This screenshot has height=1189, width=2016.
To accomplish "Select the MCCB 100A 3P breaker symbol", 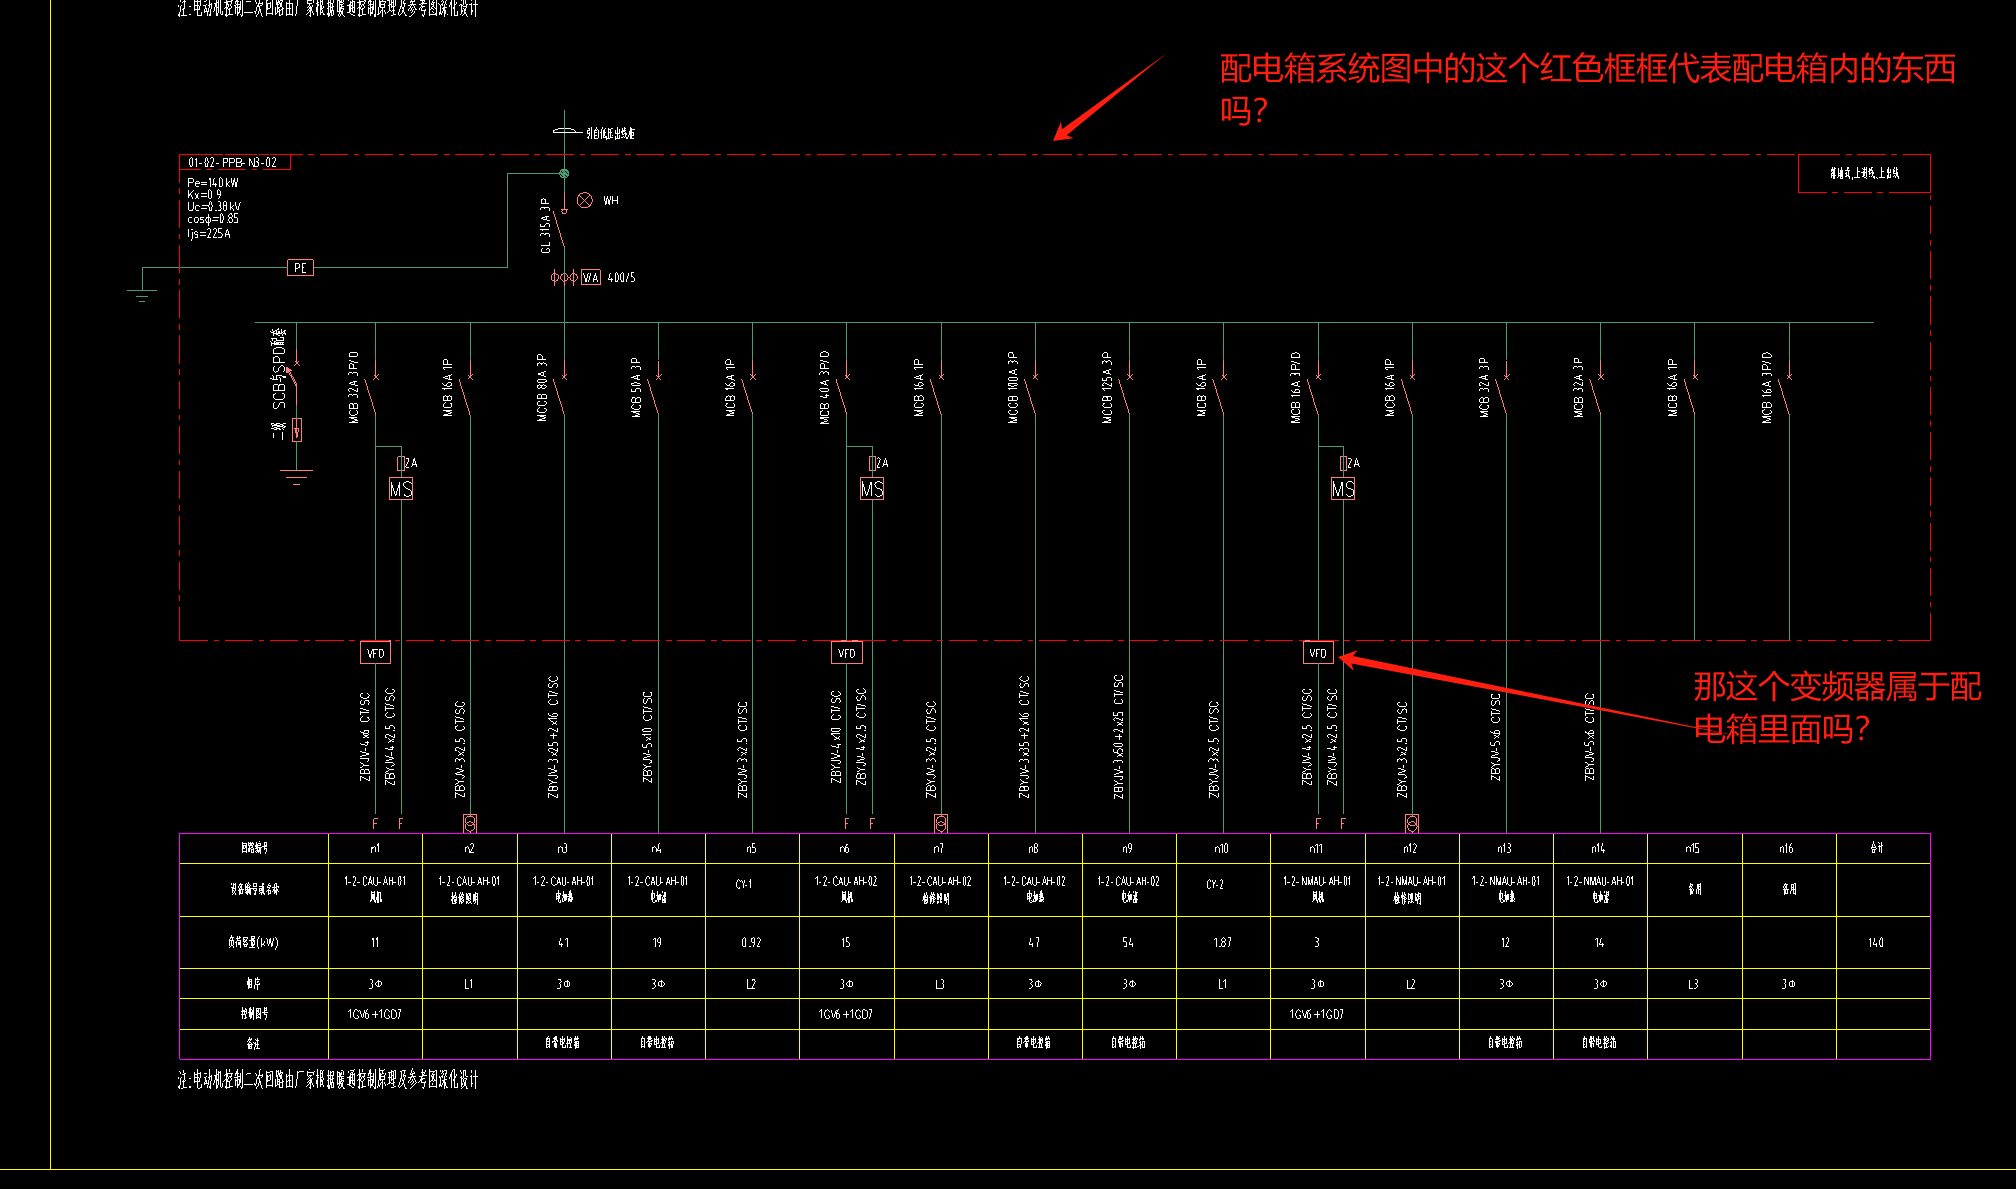I will (x=1031, y=393).
